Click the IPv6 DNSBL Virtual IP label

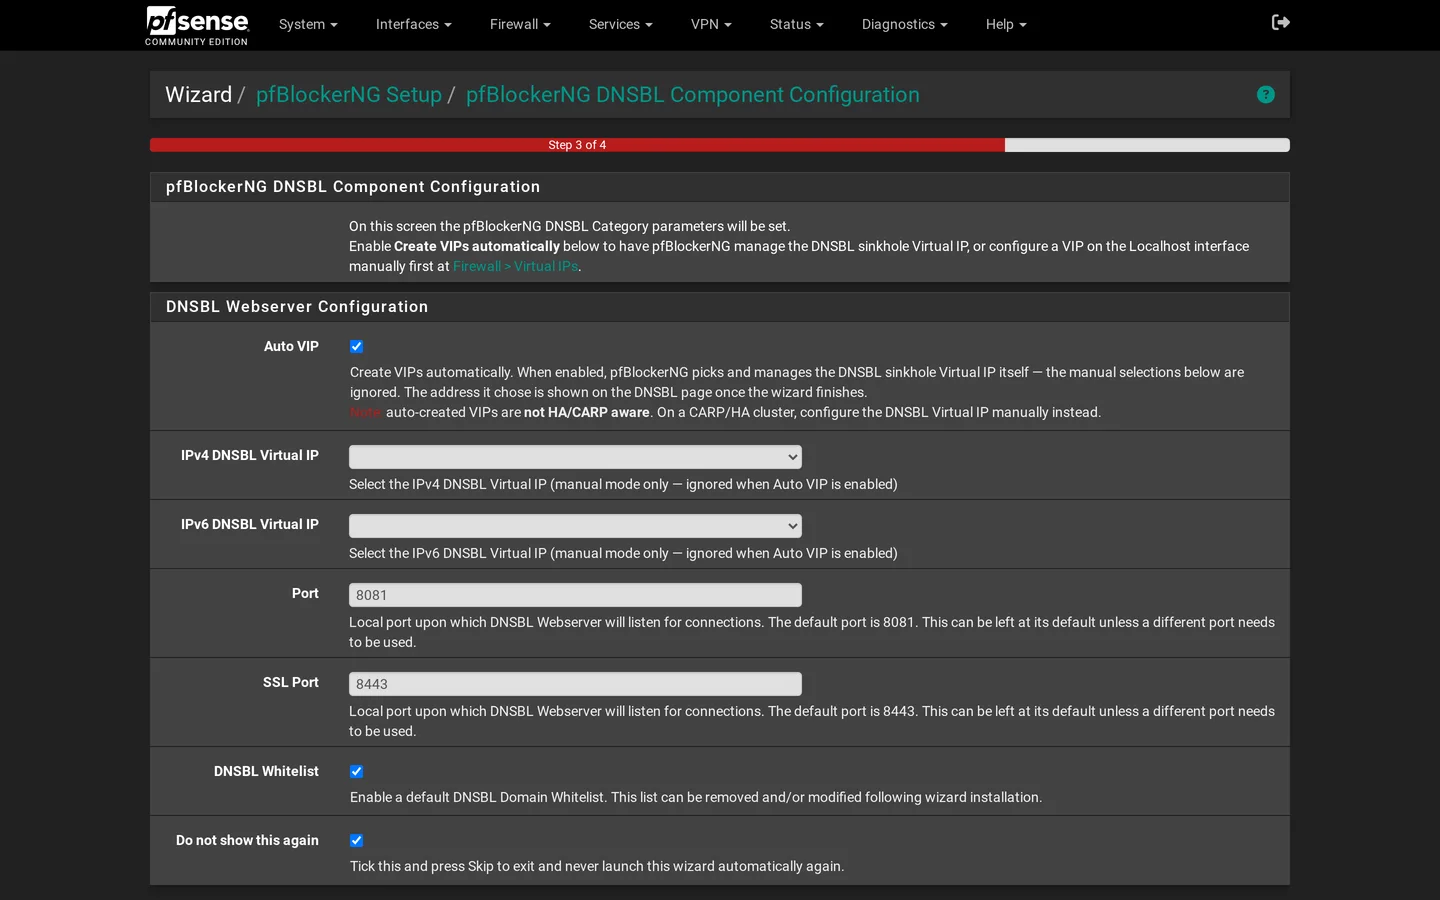(250, 524)
